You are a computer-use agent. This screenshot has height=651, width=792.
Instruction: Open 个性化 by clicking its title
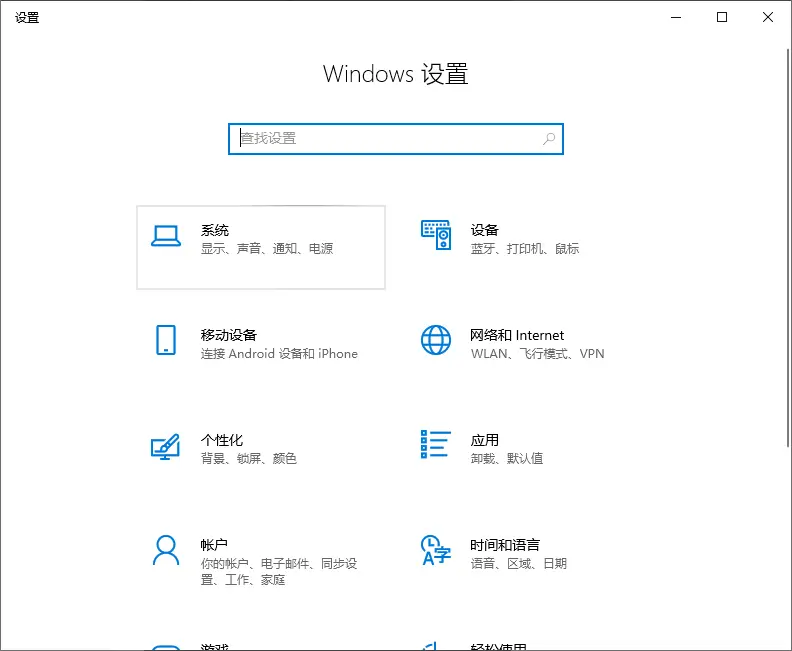(x=222, y=440)
